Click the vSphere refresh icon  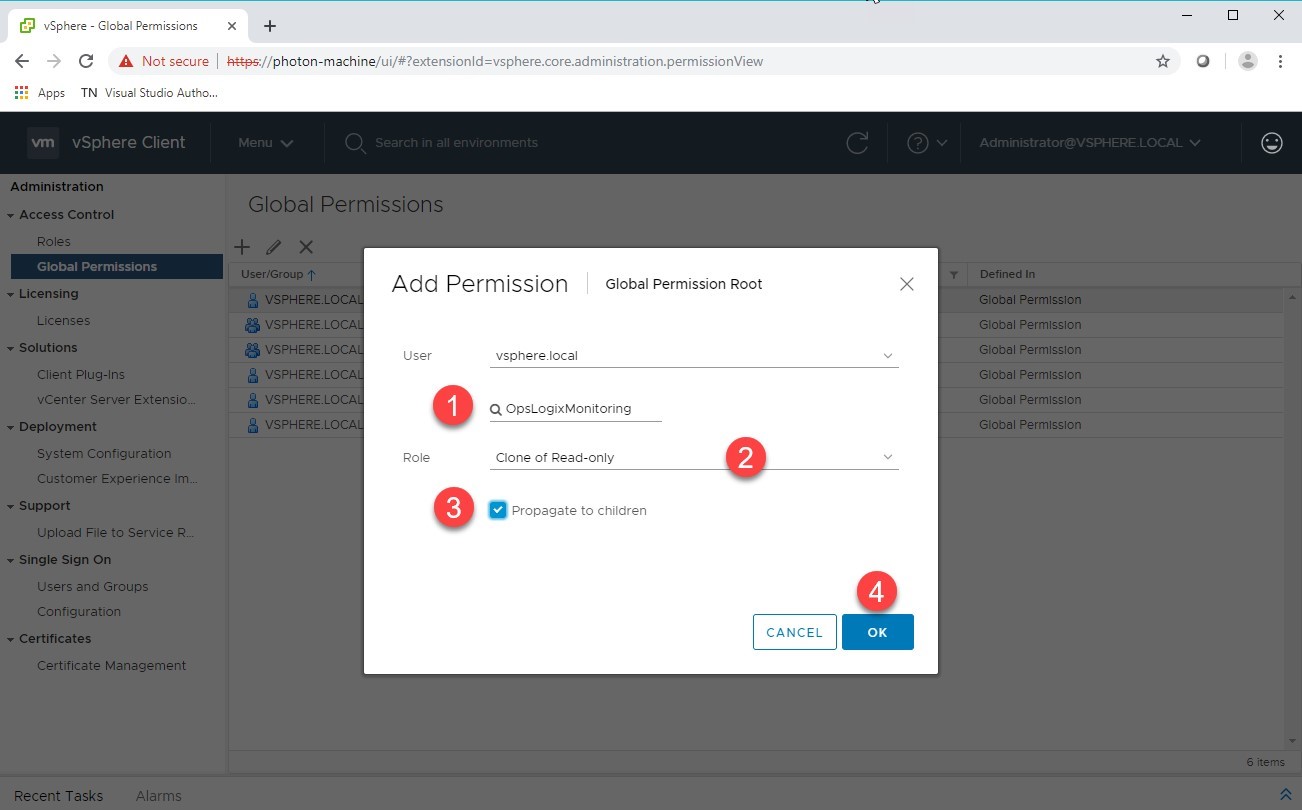[x=857, y=143]
